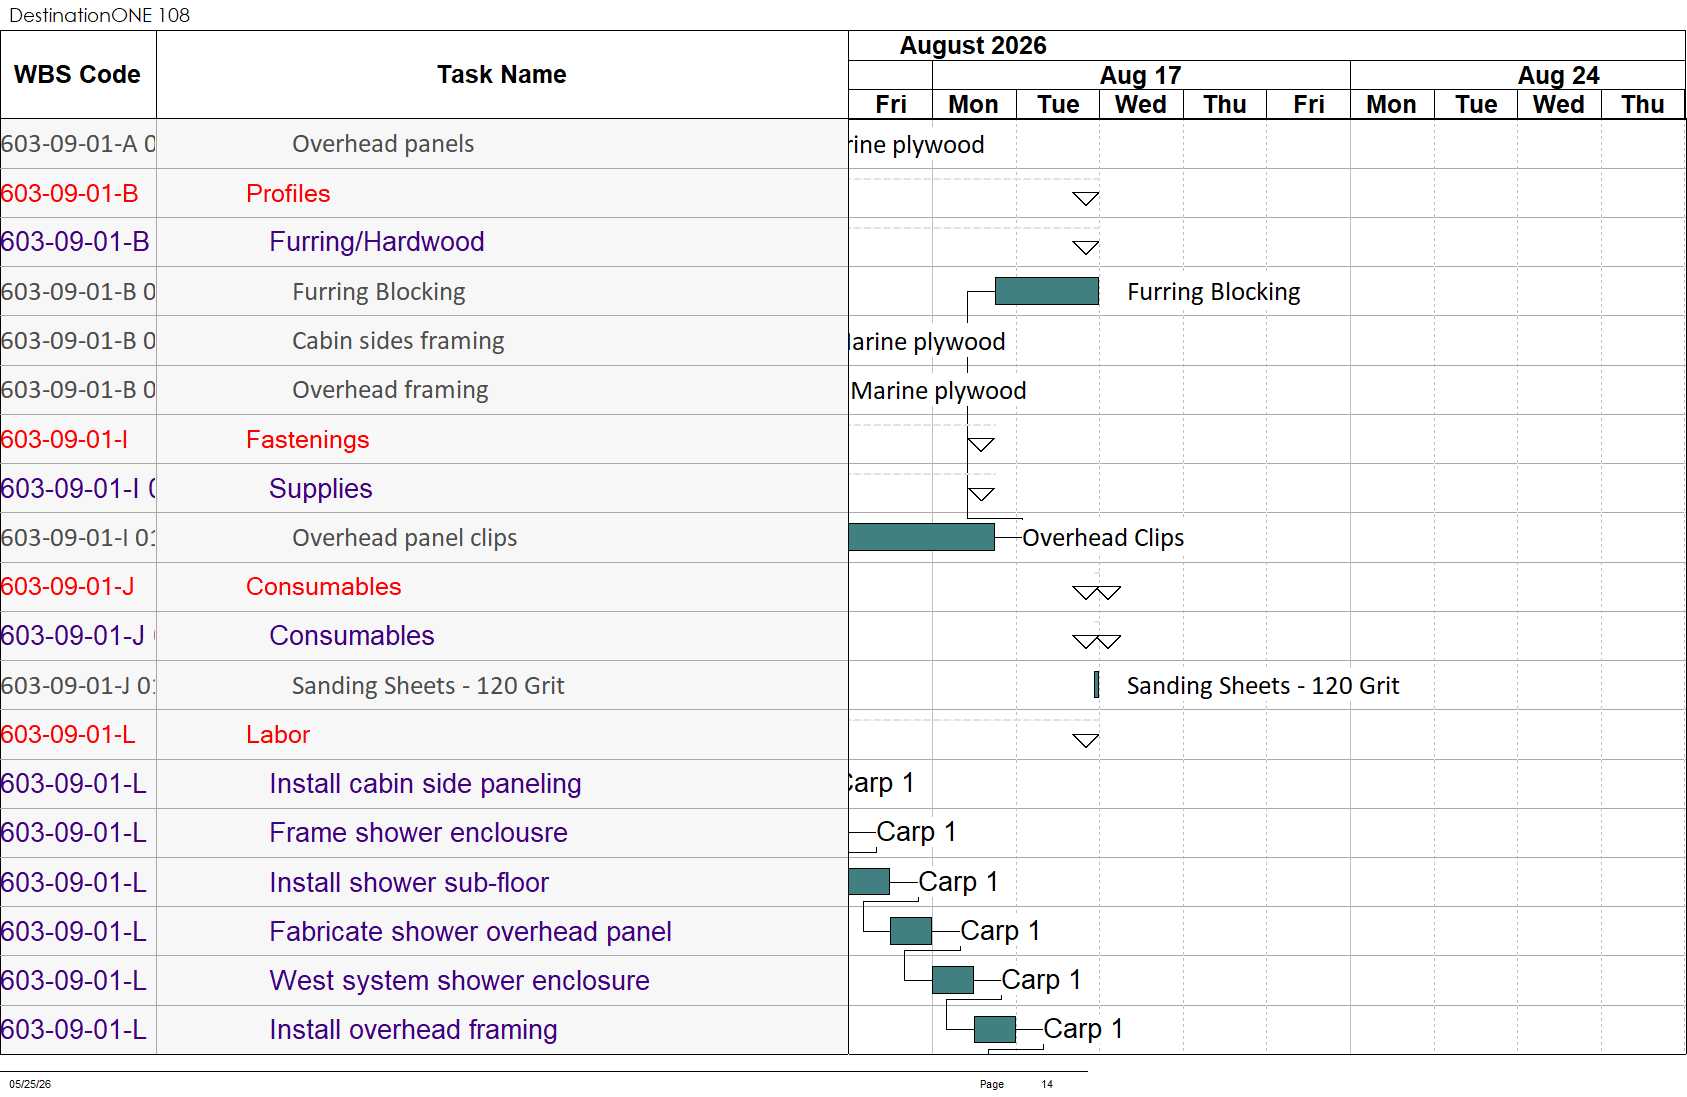
Task: Select the Supplies summary marker in the chart
Action: point(981,494)
